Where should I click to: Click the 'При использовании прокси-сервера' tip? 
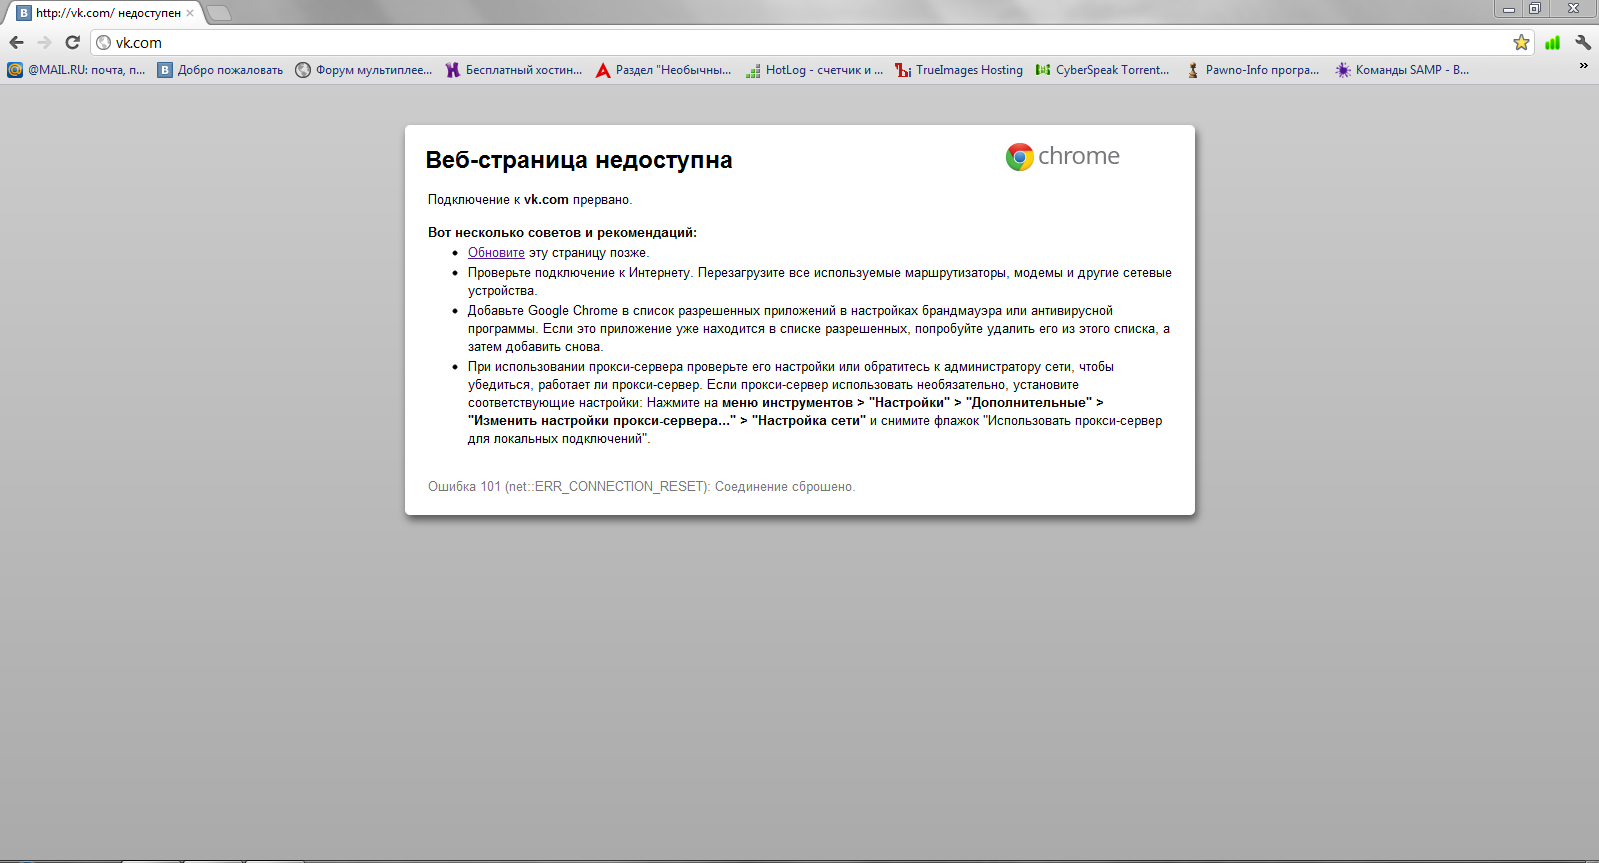(815, 403)
